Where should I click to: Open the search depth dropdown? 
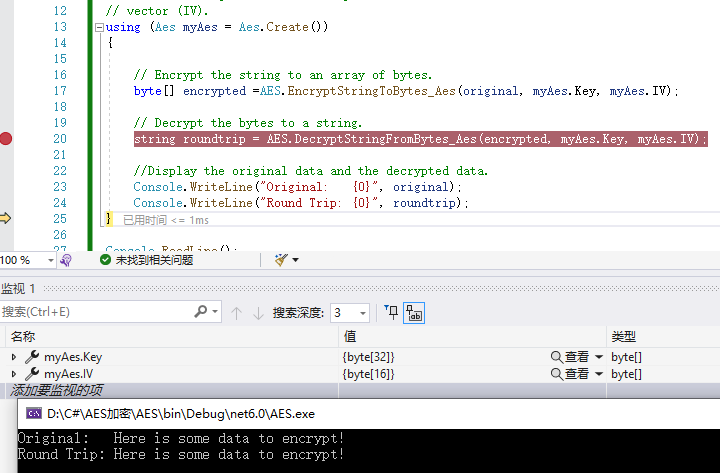pyautogui.click(x=362, y=313)
